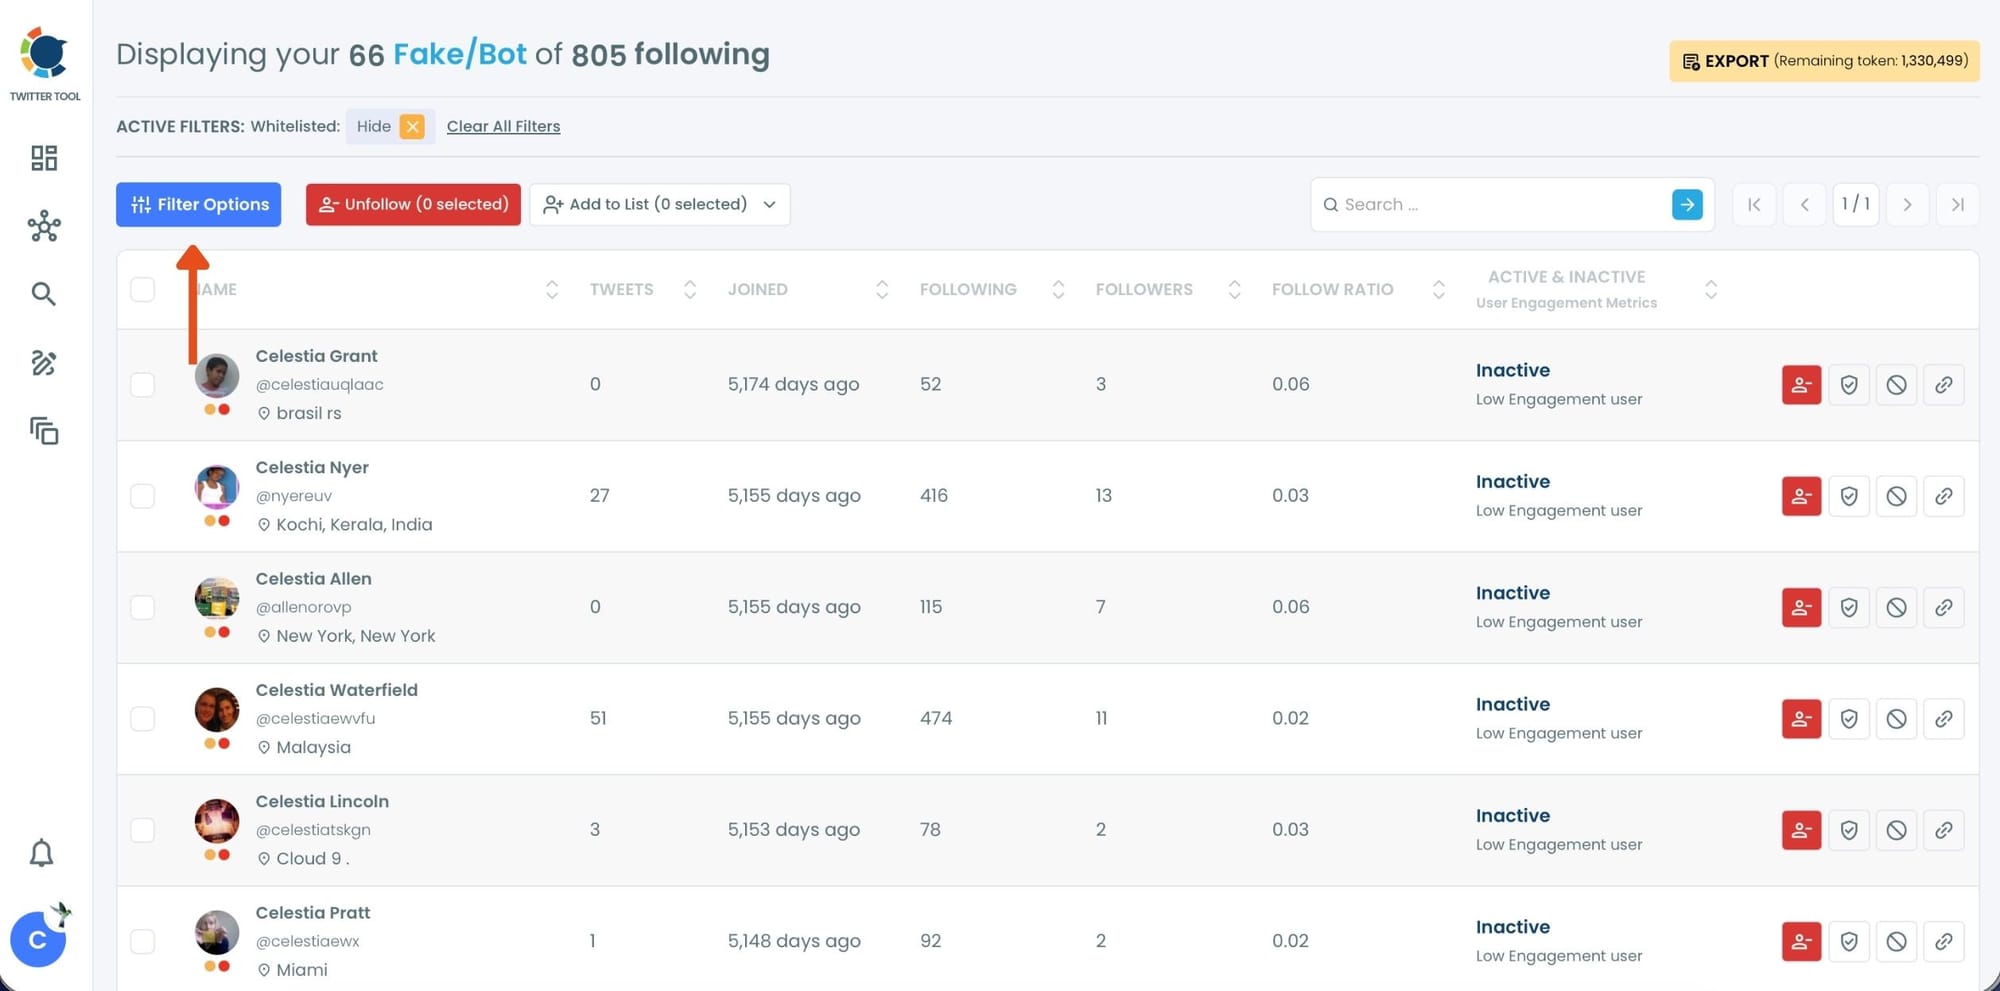
Task: Block Celestia Allen using the ban icon
Action: pyautogui.click(x=1896, y=607)
